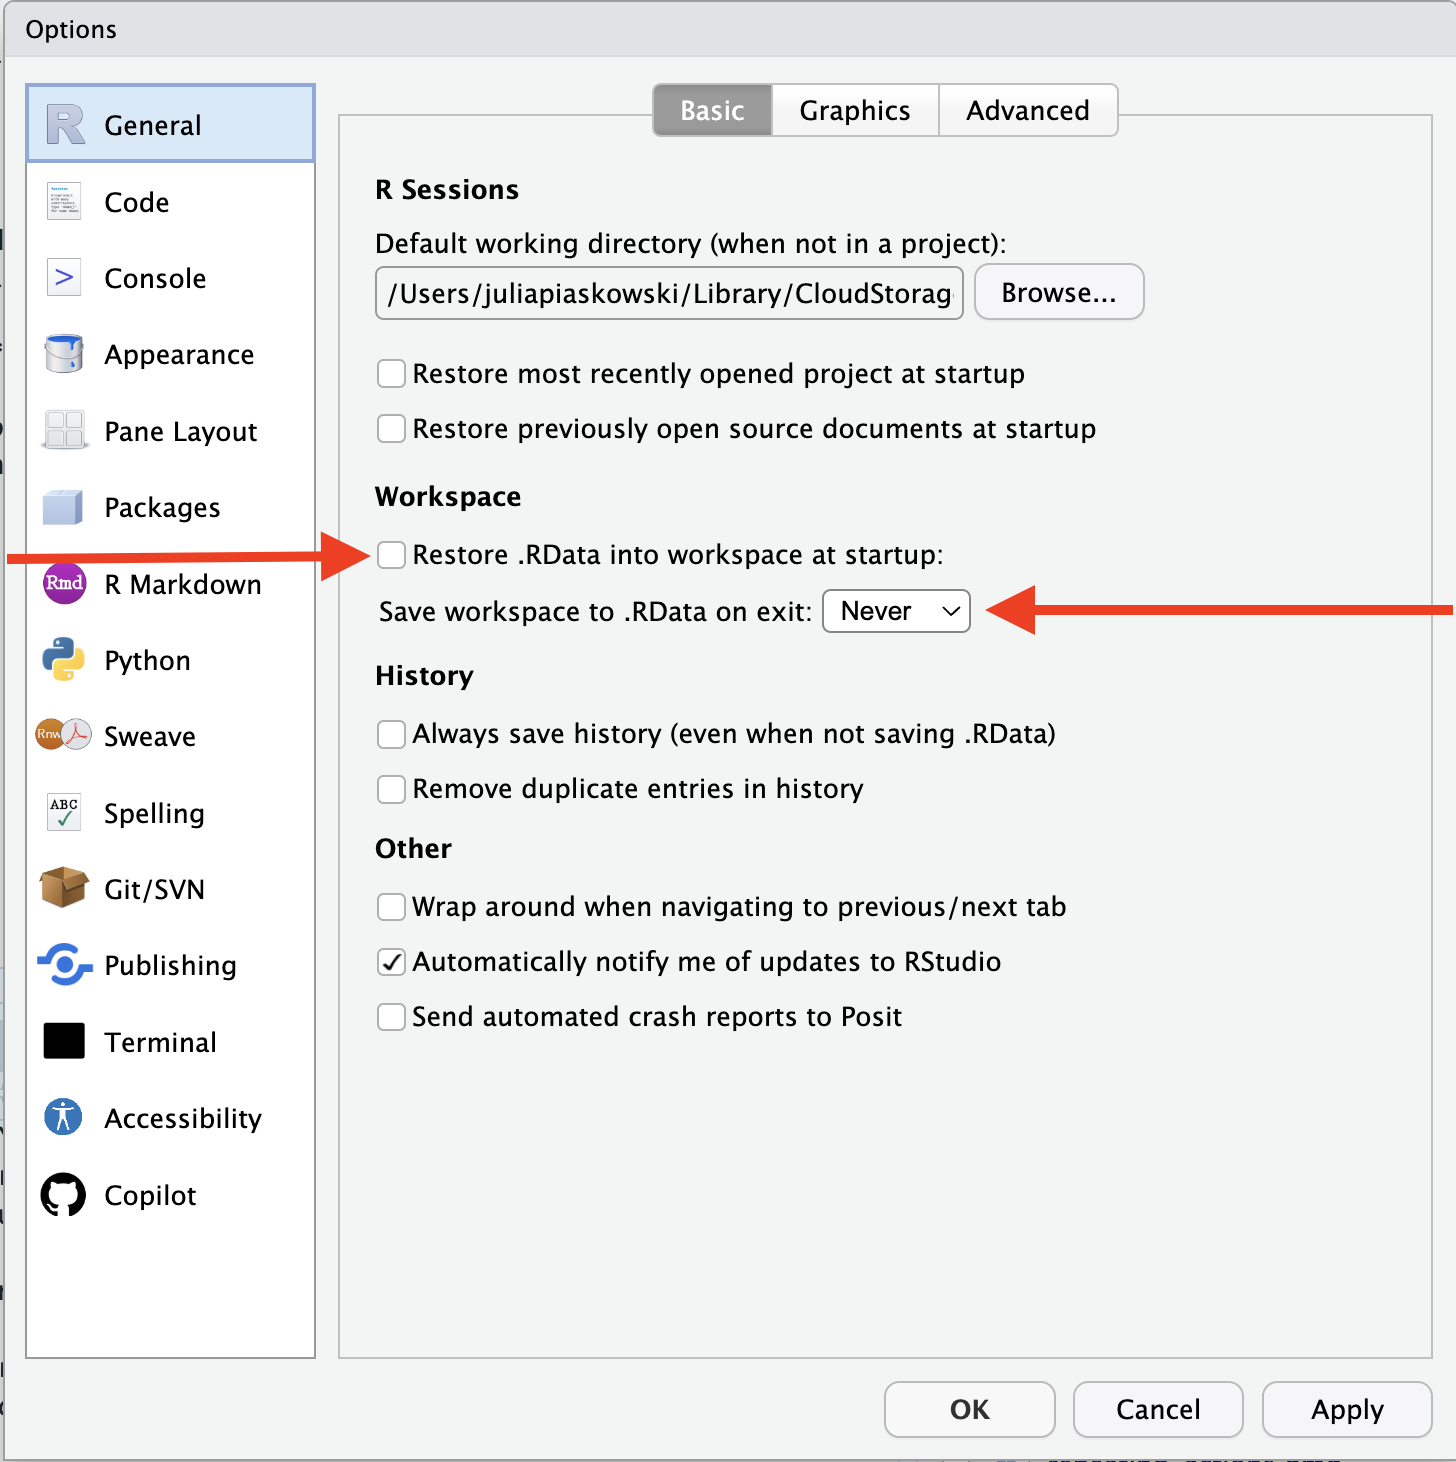Select the General R icon in sidebar

coord(66,125)
